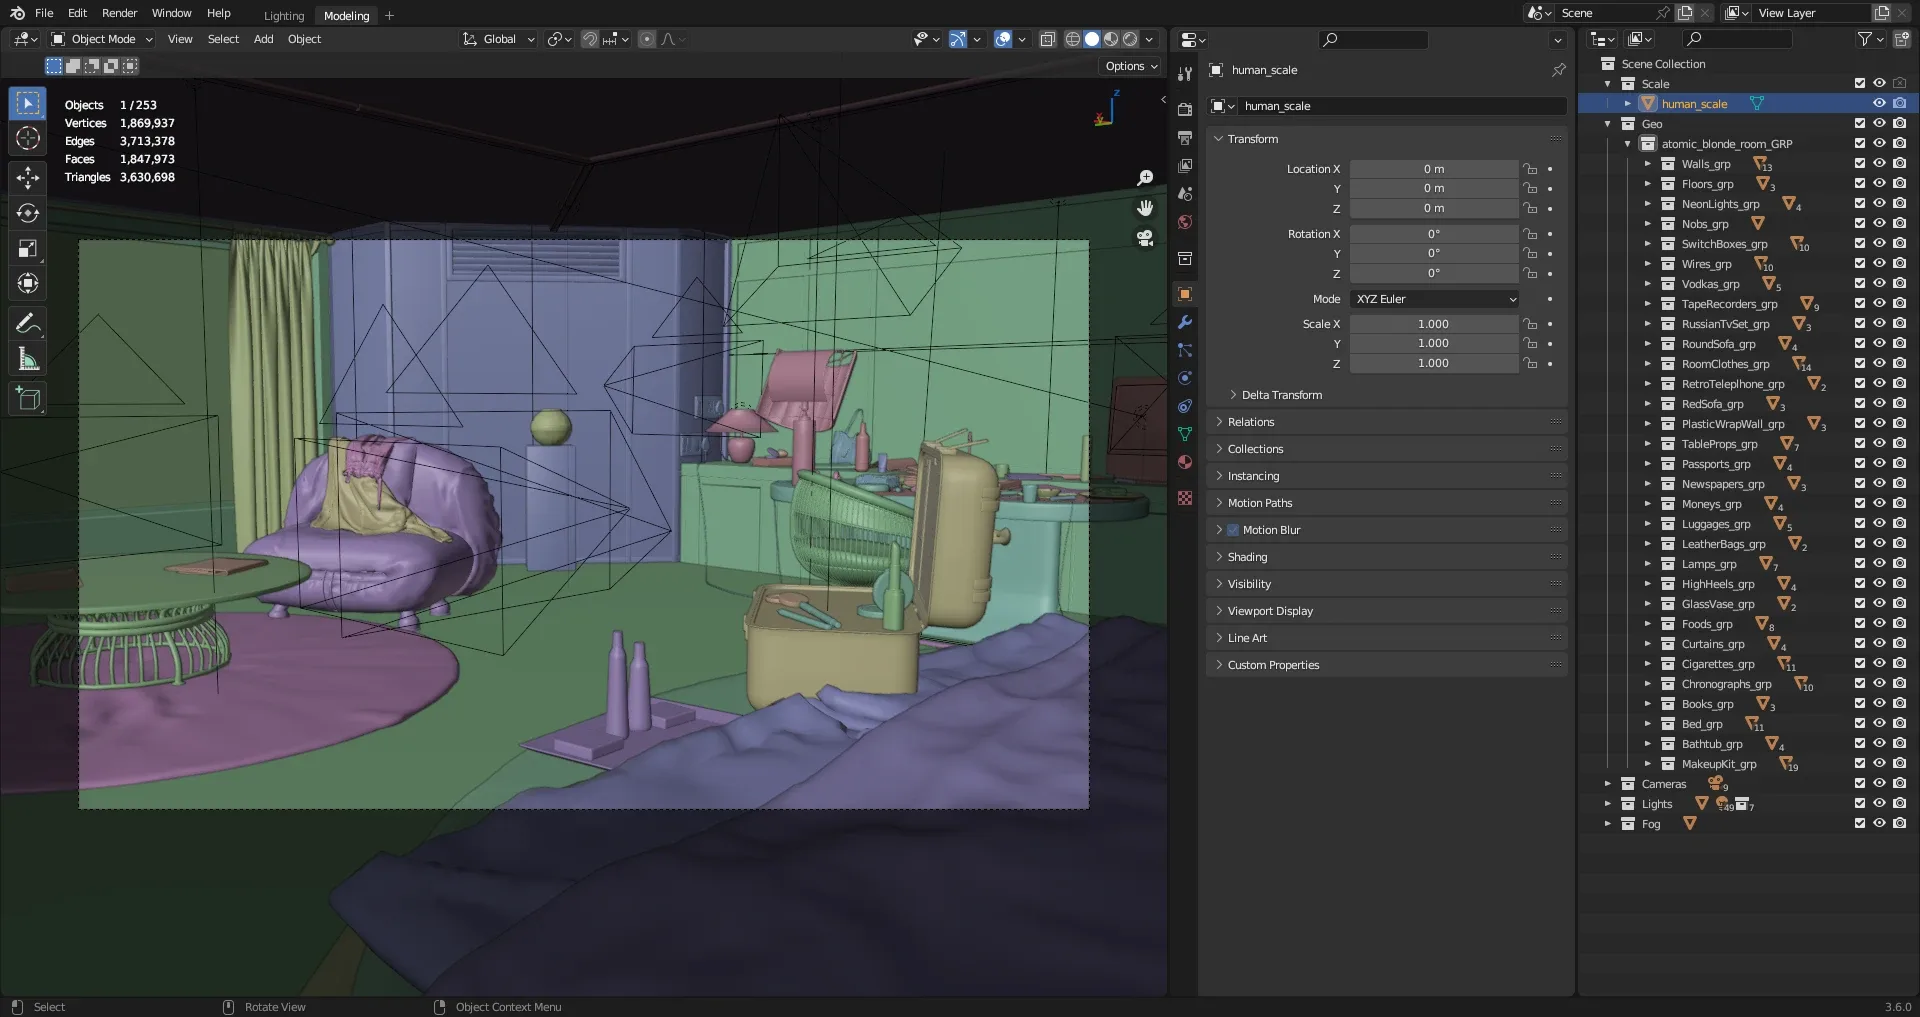Select human_scale object in outliner
The width and height of the screenshot is (1920, 1017).
click(1694, 104)
